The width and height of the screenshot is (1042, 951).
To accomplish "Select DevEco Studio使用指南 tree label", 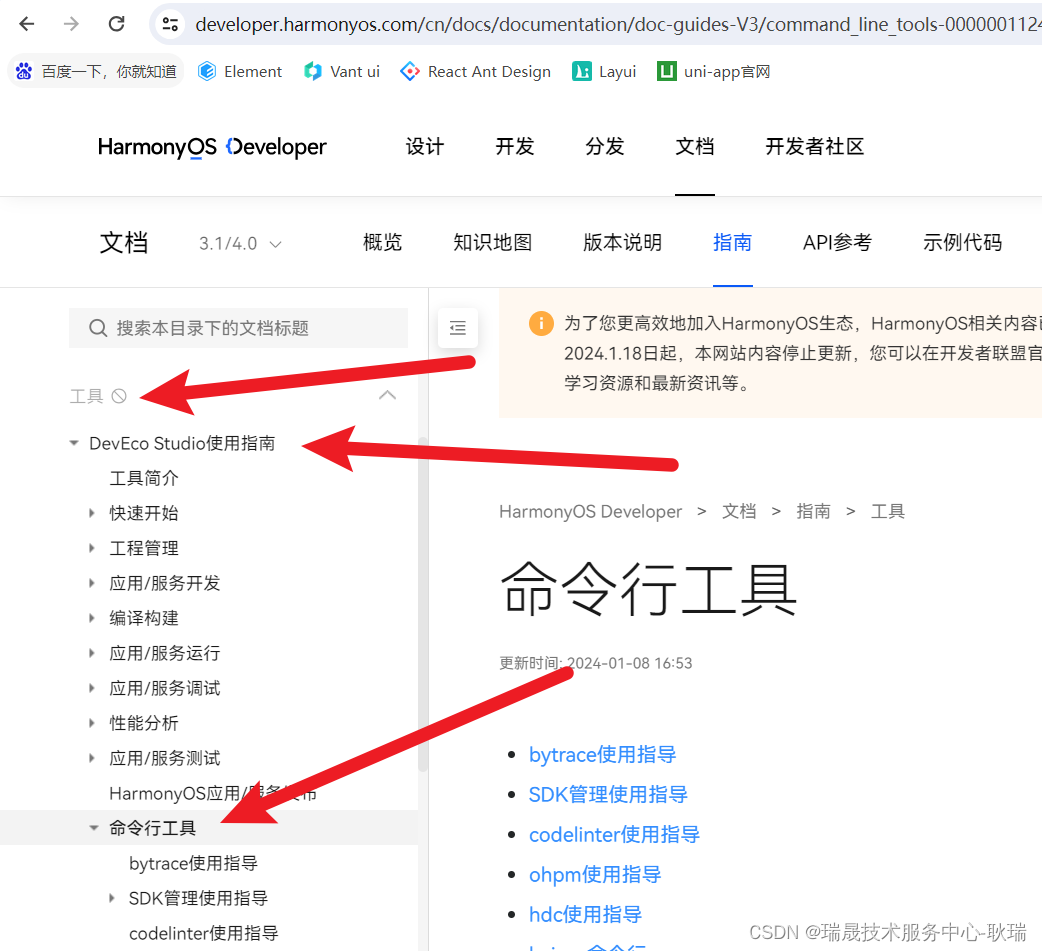I will pyautogui.click(x=182, y=443).
